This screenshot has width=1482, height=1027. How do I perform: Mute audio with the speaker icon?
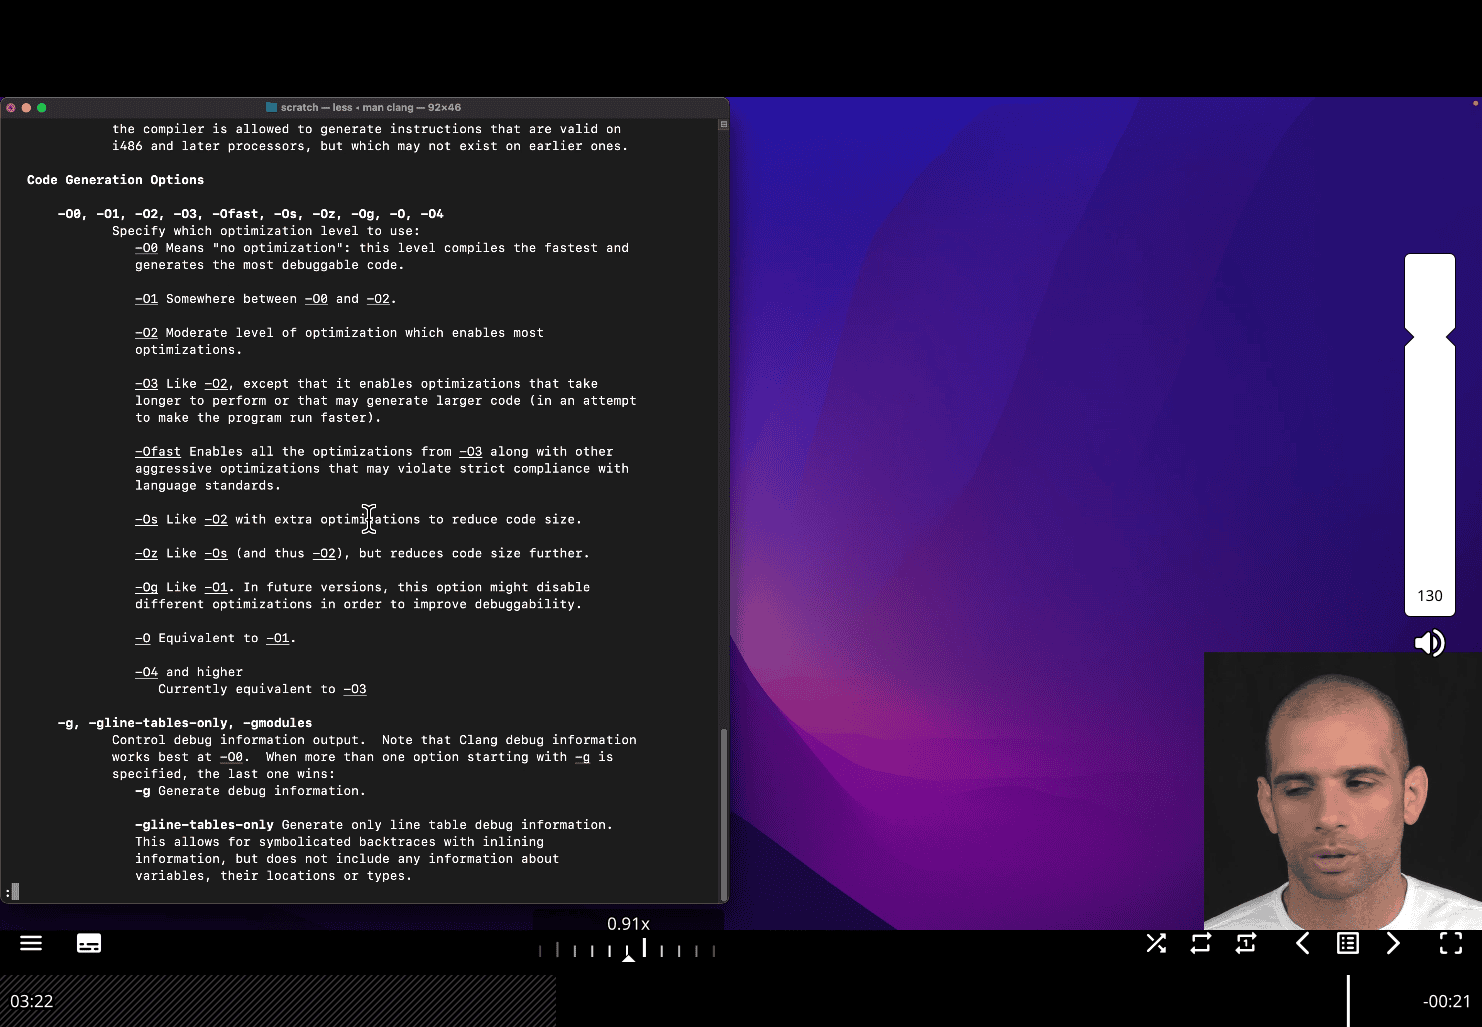click(x=1429, y=643)
